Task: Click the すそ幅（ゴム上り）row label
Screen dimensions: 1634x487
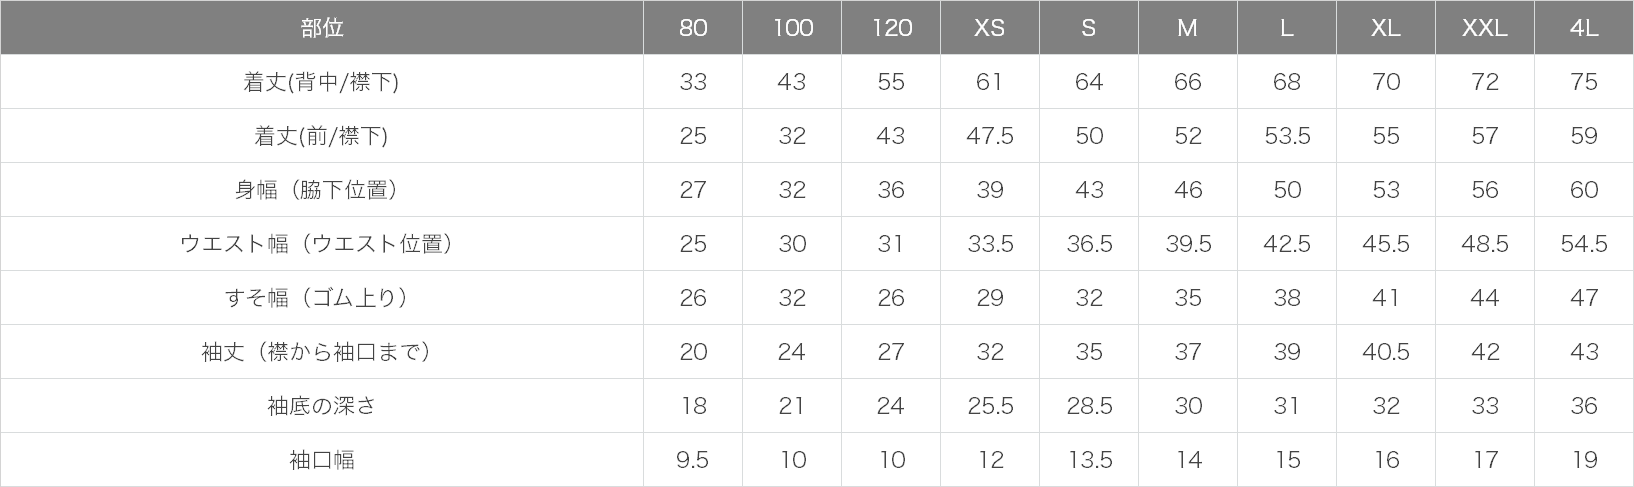Action: pyautogui.click(x=321, y=298)
